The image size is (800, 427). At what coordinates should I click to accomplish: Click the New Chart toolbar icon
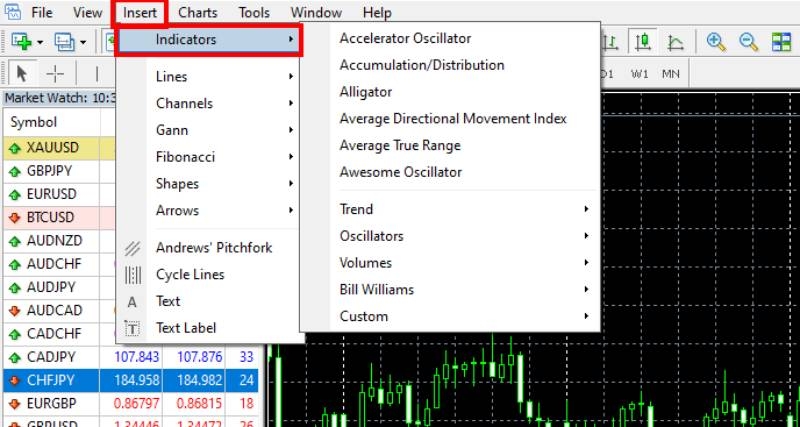click(x=21, y=42)
